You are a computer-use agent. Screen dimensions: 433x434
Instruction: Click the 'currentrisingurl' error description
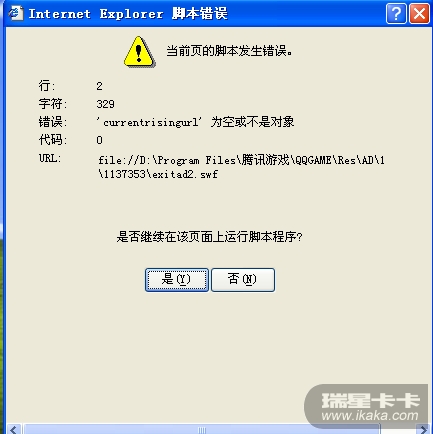195,122
